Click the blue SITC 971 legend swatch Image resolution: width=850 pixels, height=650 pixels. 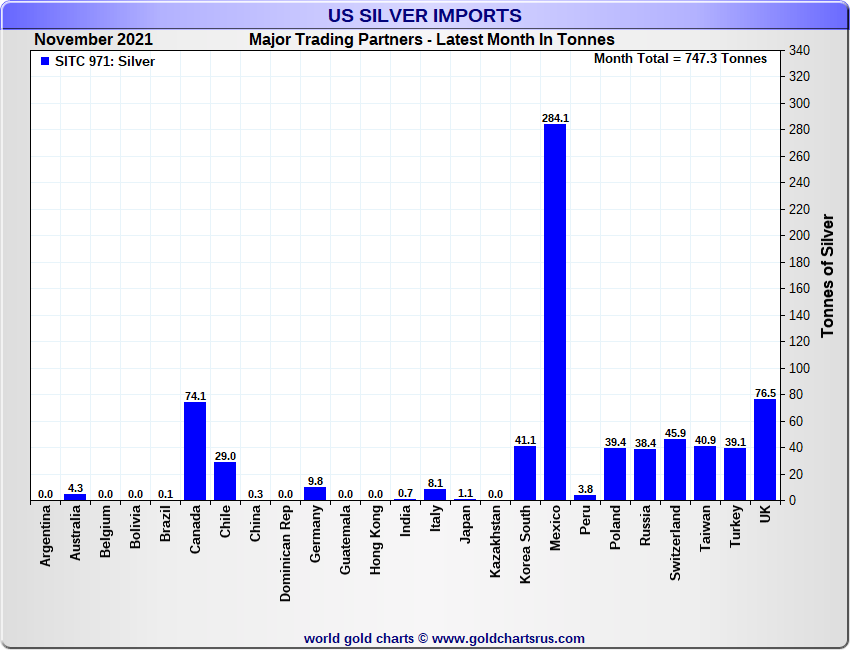click(45, 62)
